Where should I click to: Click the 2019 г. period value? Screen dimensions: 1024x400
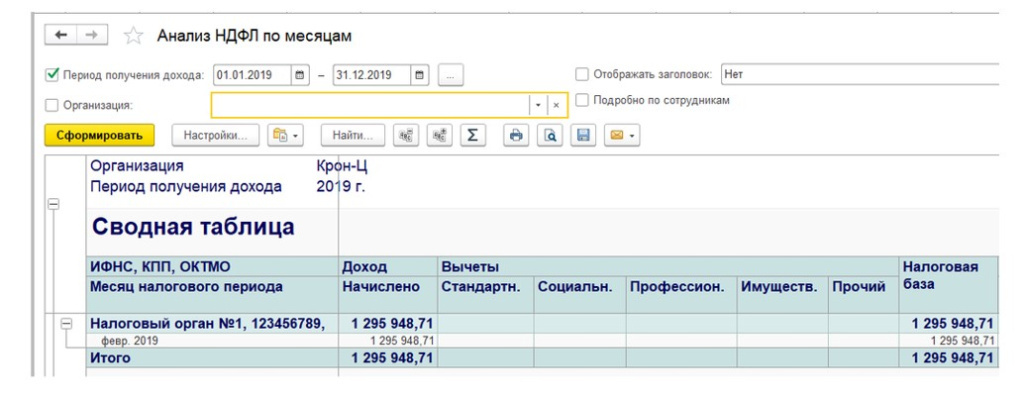(x=341, y=186)
